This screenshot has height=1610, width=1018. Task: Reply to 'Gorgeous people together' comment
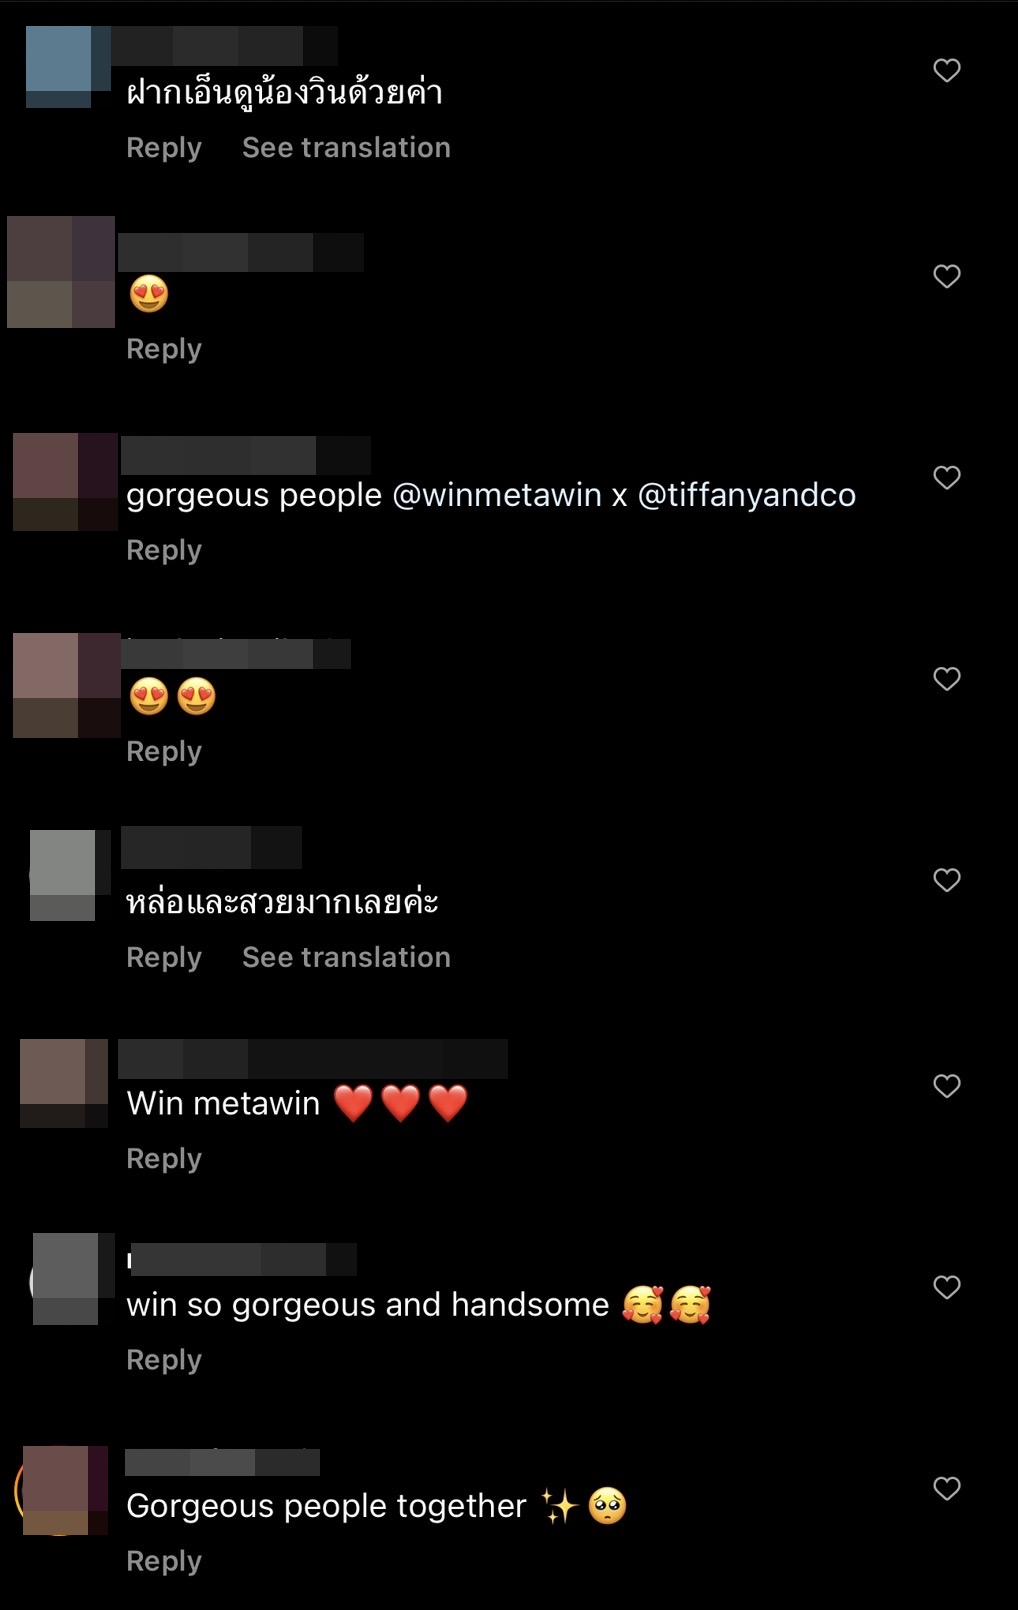[x=164, y=1561]
